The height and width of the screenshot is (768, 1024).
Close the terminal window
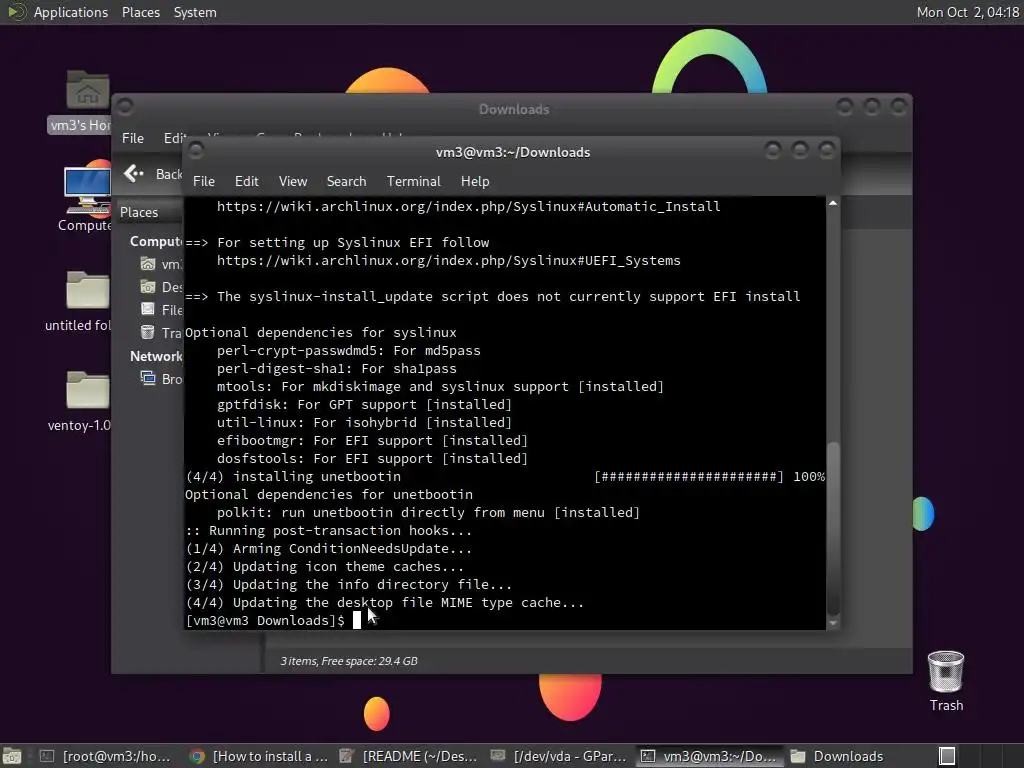click(x=827, y=151)
